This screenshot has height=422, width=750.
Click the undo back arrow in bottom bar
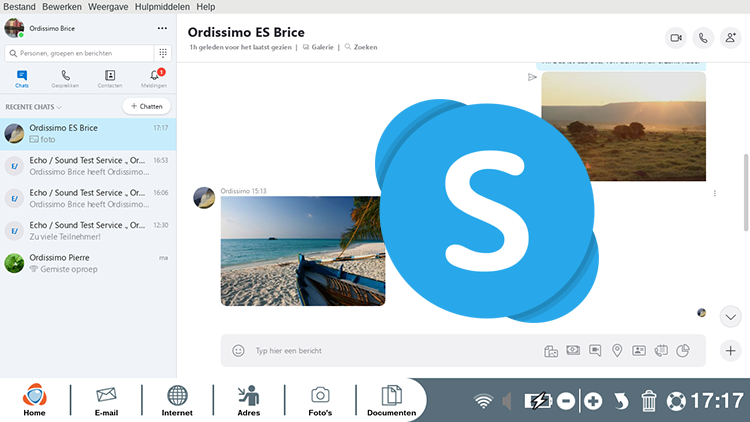pos(621,401)
